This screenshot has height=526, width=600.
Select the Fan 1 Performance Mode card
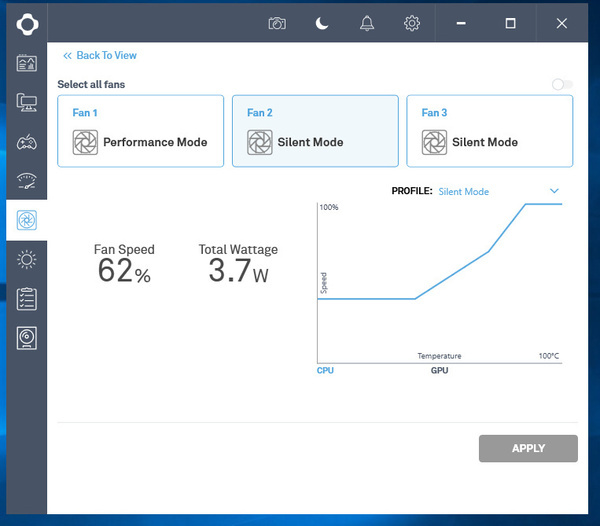point(141,131)
